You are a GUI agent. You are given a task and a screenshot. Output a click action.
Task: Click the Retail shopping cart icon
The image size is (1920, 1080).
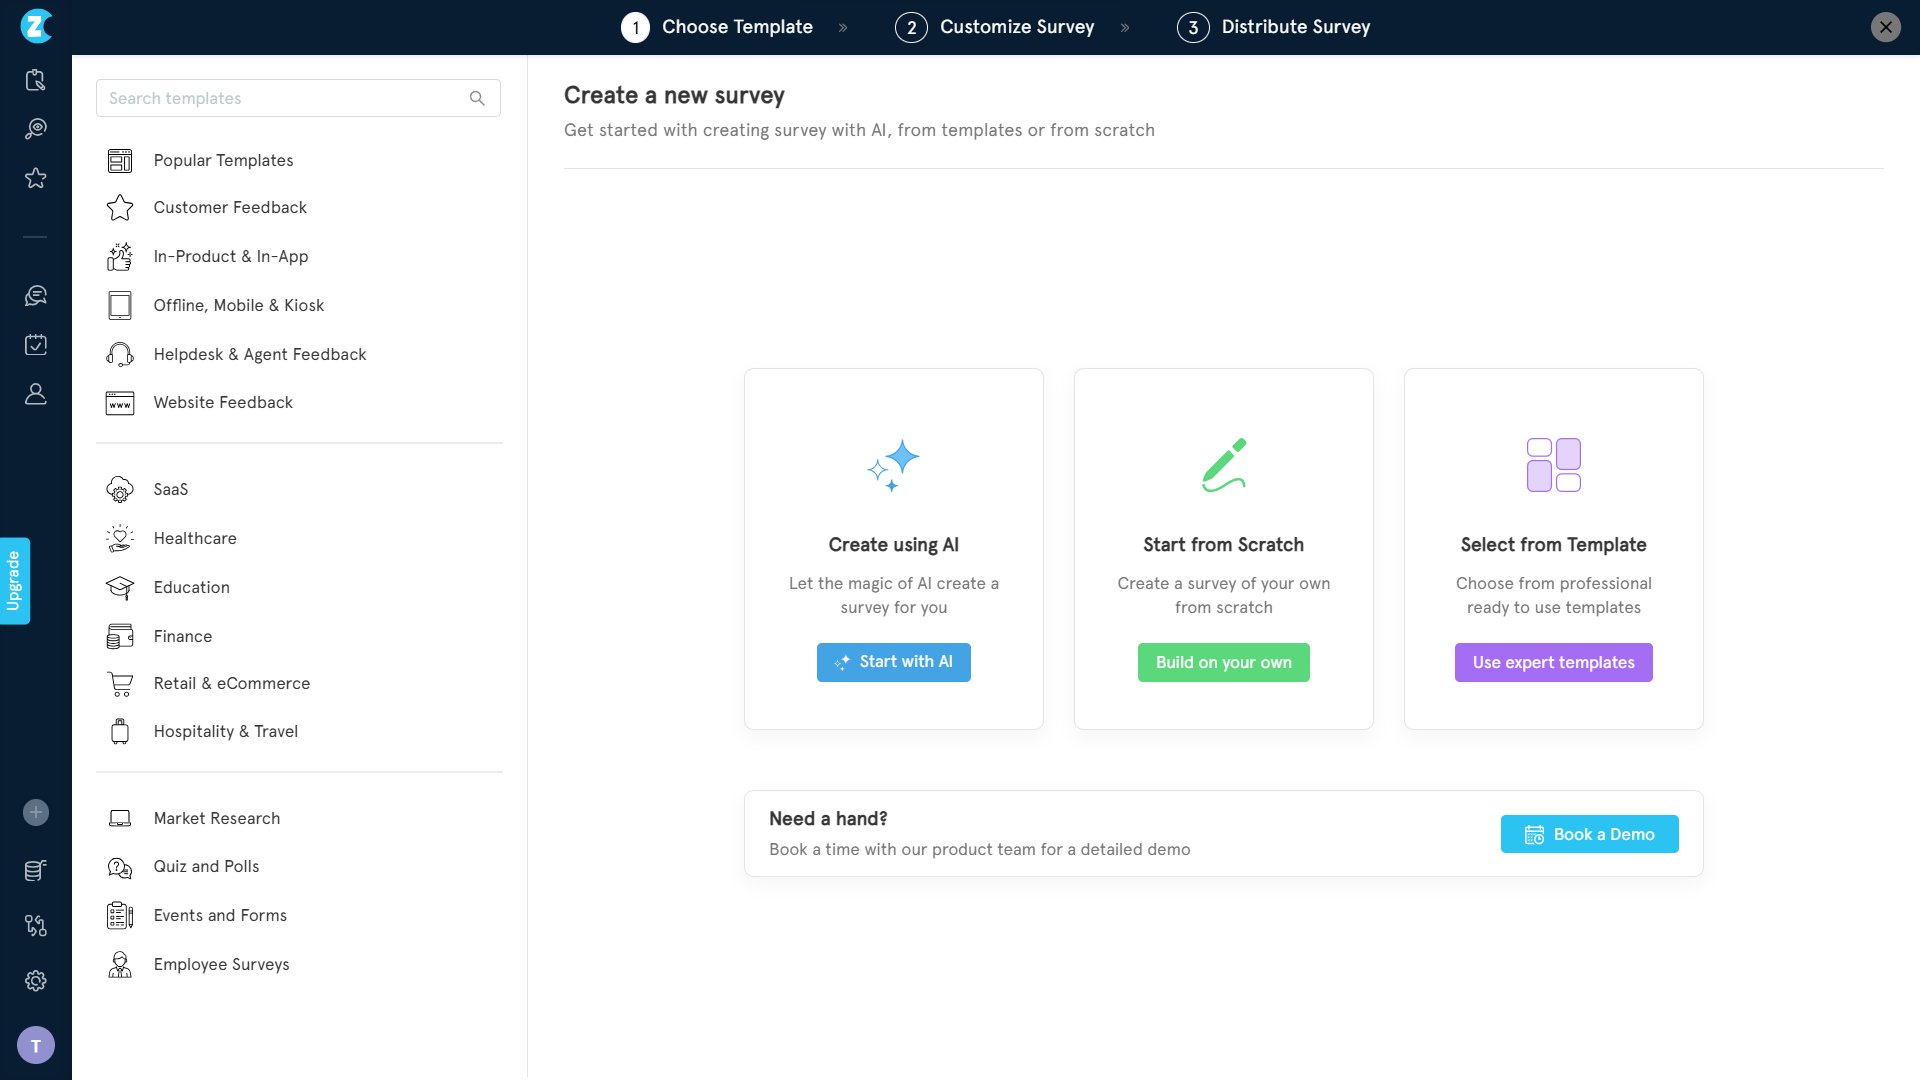[120, 684]
